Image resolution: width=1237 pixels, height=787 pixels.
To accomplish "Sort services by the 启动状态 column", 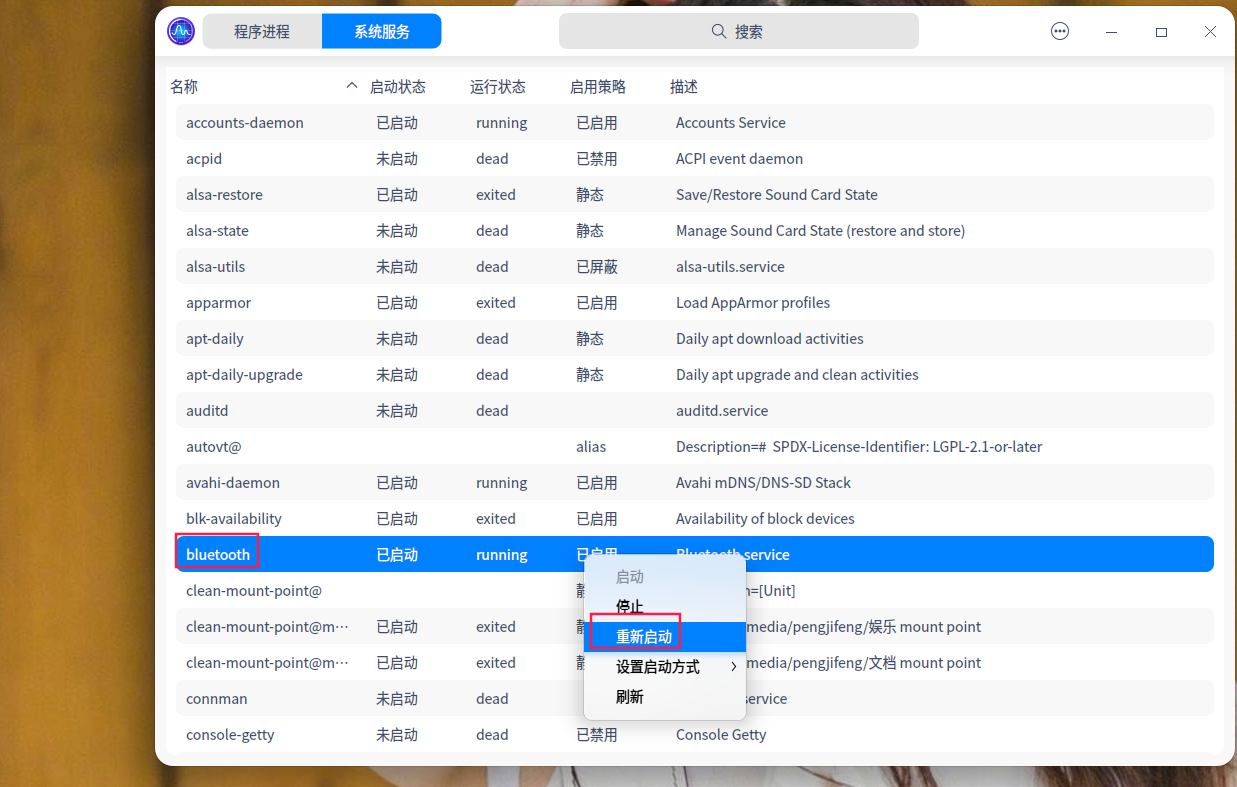I will point(397,86).
